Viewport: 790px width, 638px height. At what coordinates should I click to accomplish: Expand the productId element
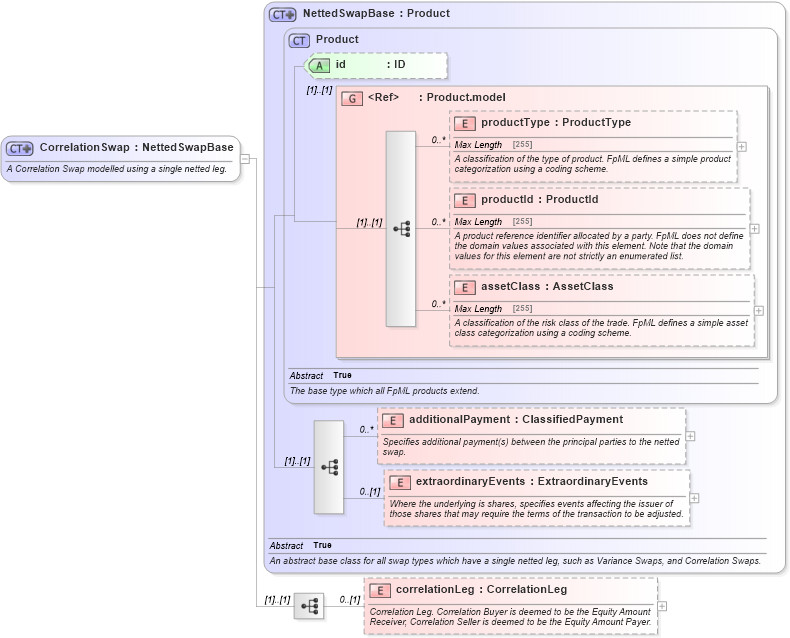(x=754, y=229)
